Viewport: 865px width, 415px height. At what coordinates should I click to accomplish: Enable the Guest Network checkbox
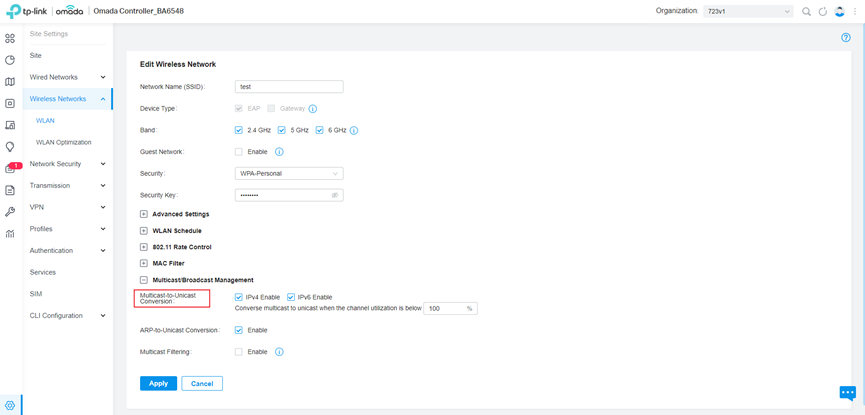(x=239, y=152)
